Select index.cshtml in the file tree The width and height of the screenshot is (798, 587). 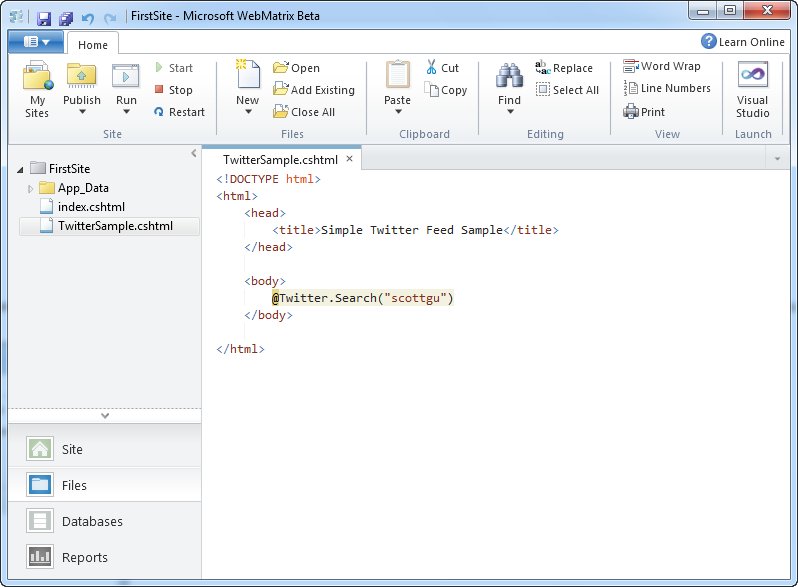click(82, 207)
